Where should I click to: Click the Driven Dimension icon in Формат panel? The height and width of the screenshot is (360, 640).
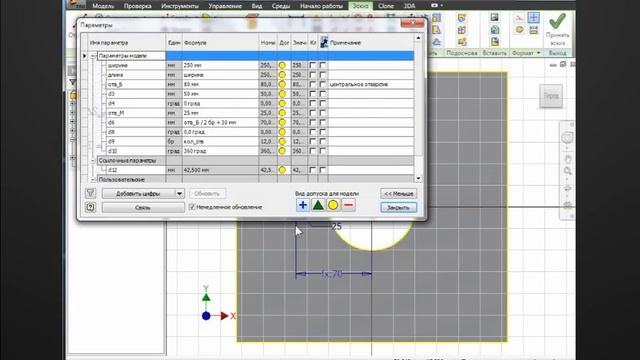(533, 30)
